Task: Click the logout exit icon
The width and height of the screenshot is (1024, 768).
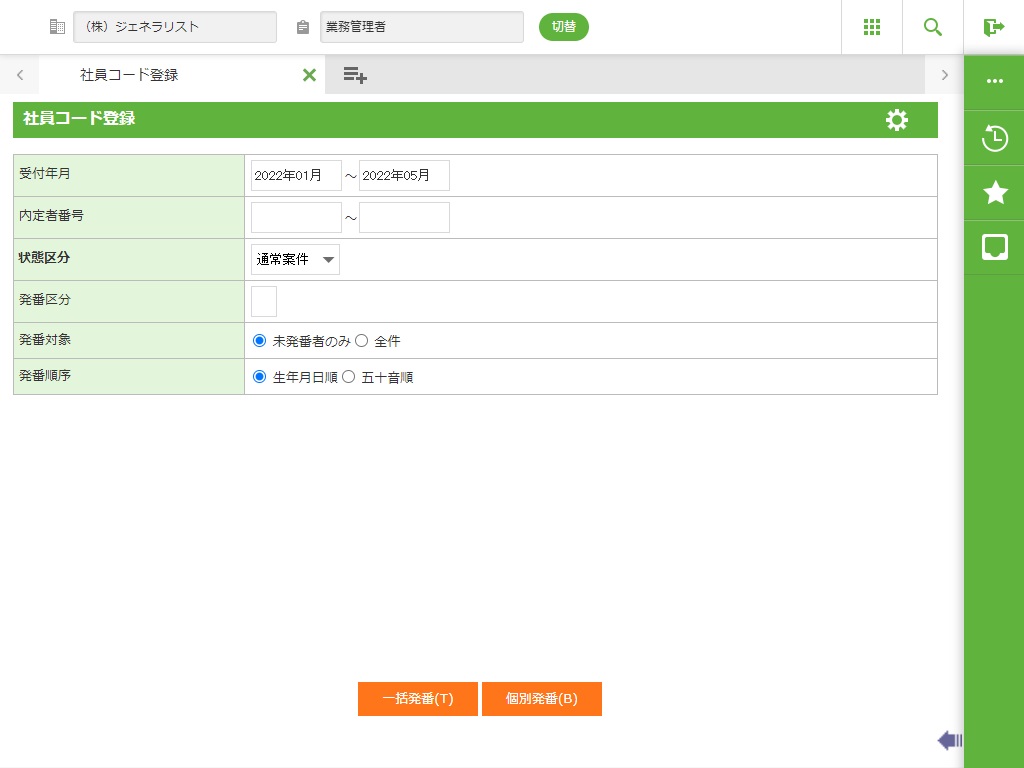Action: (993, 27)
